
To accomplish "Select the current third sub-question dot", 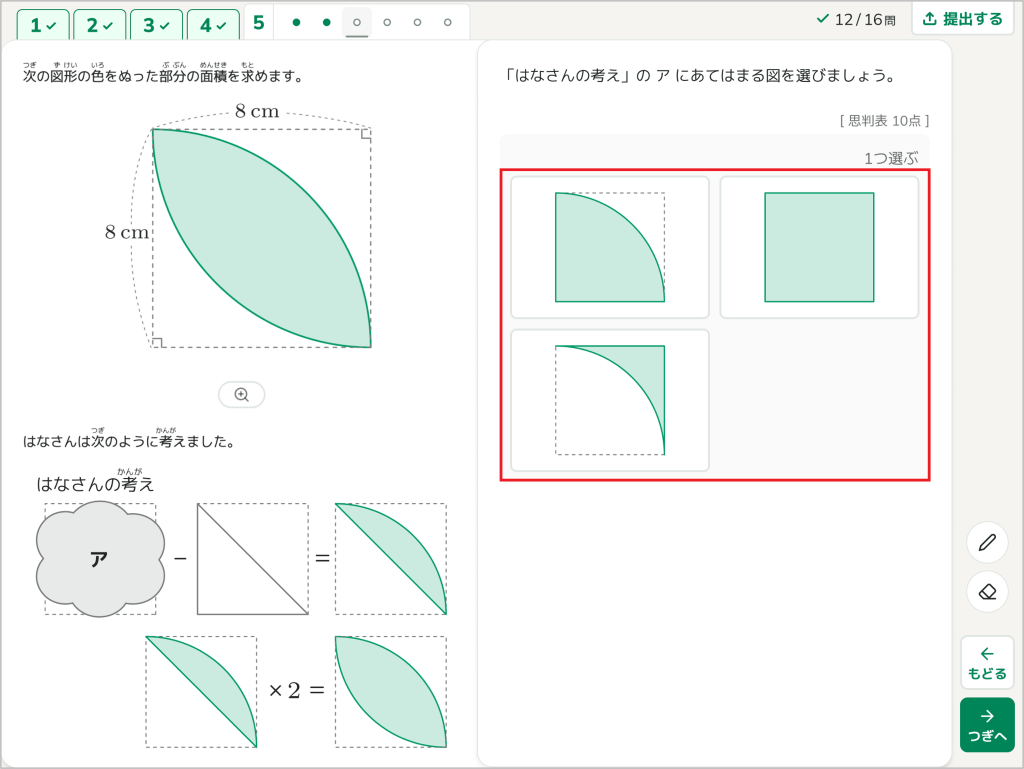I will 357,23.
